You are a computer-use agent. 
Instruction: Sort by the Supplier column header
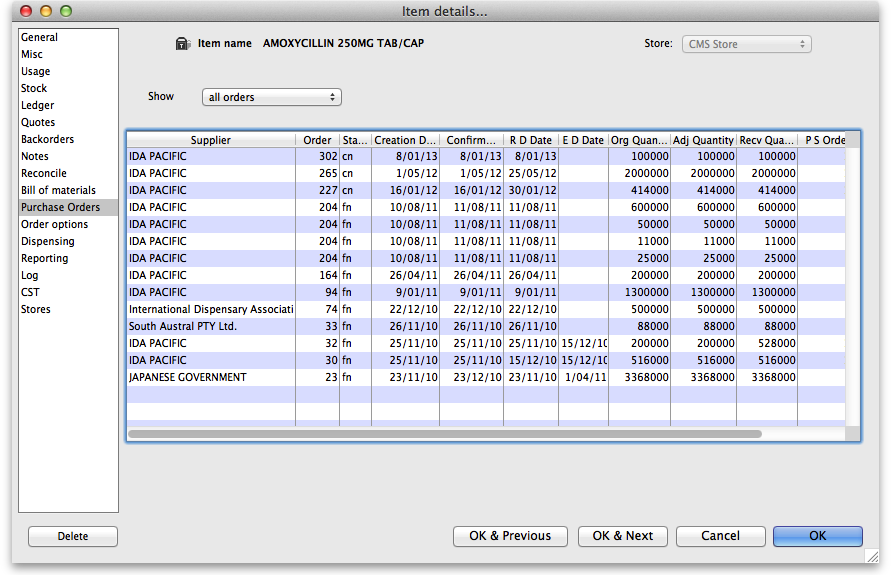[210, 140]
